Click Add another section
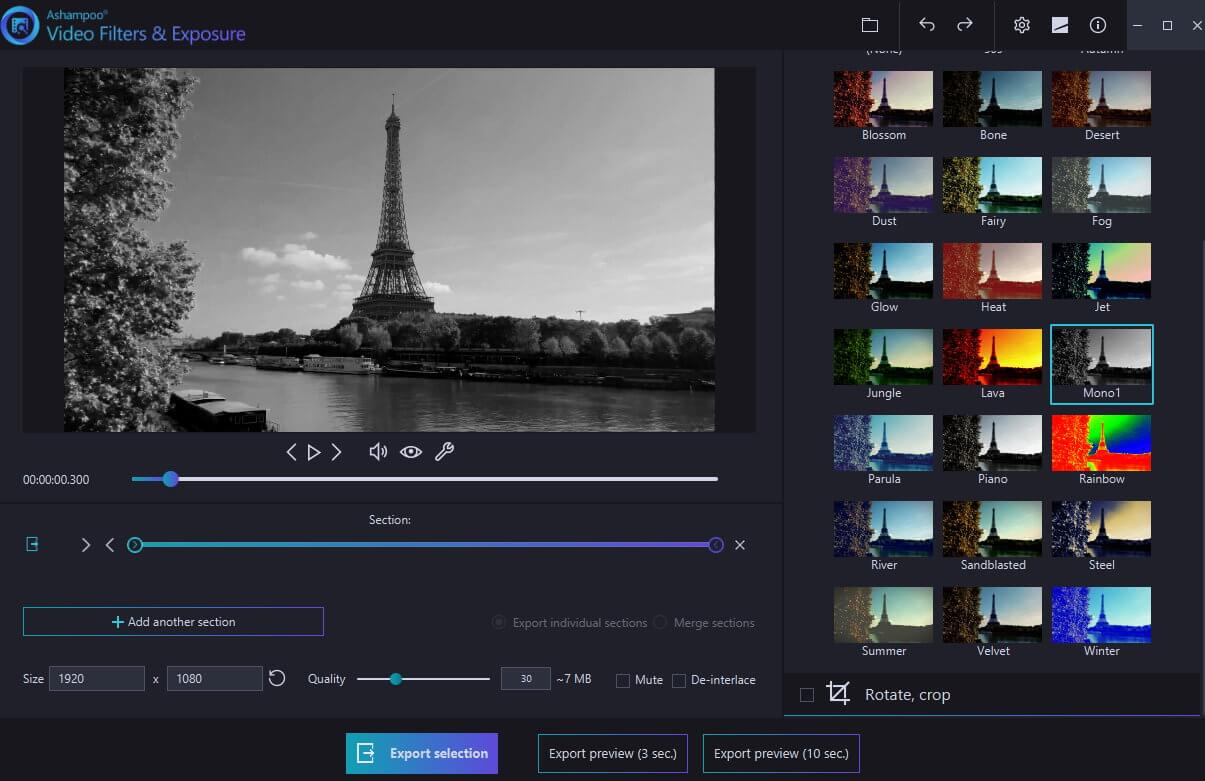 [x=173, y=621]
